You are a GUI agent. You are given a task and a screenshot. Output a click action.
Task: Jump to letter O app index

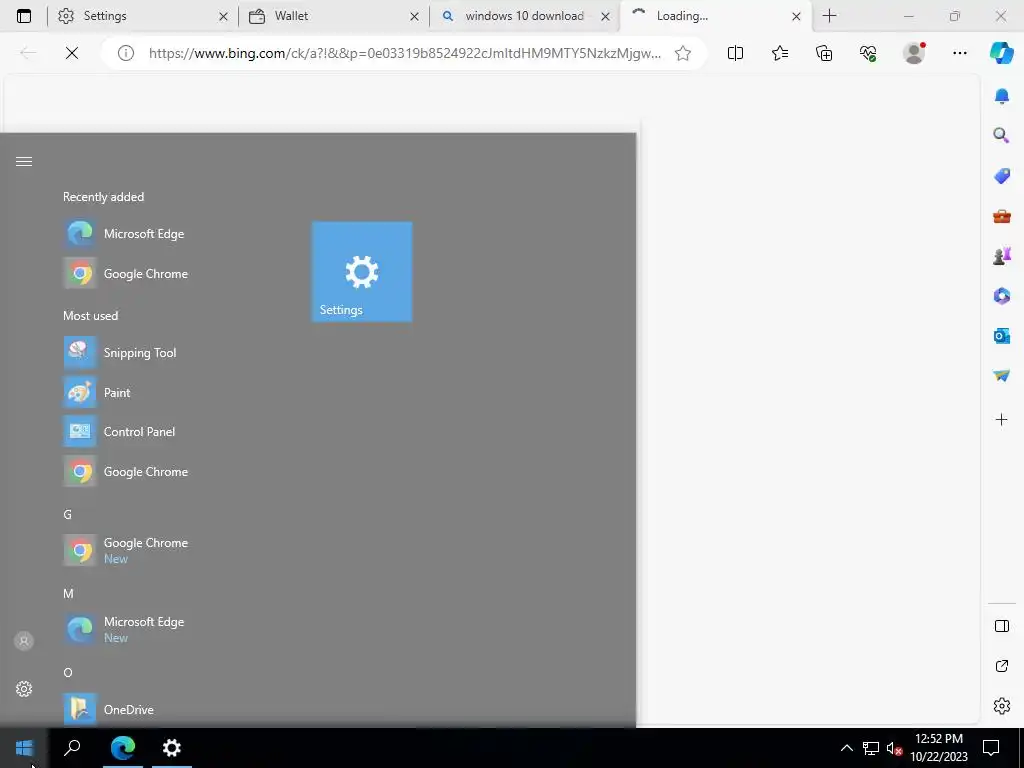tap(68, 673)
